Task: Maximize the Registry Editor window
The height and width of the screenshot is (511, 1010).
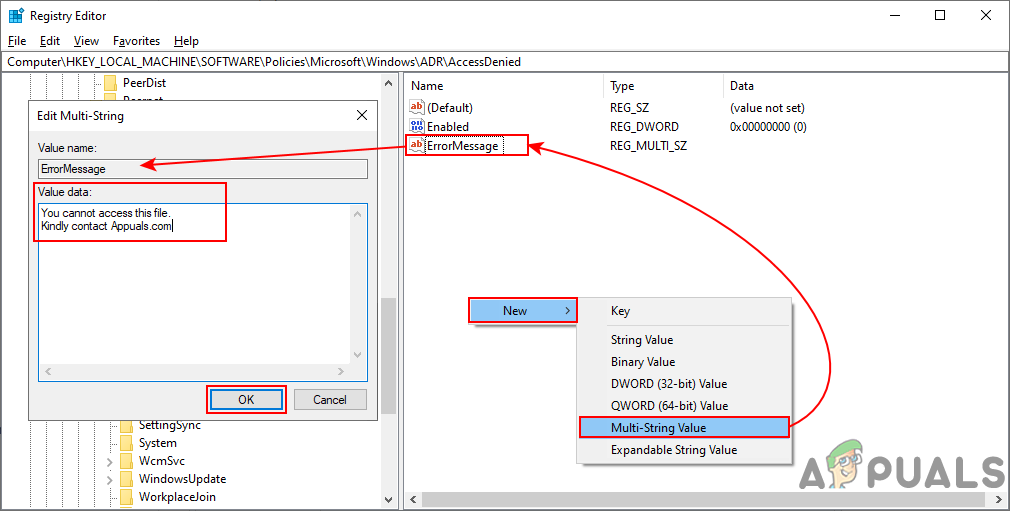Action: 940,15
